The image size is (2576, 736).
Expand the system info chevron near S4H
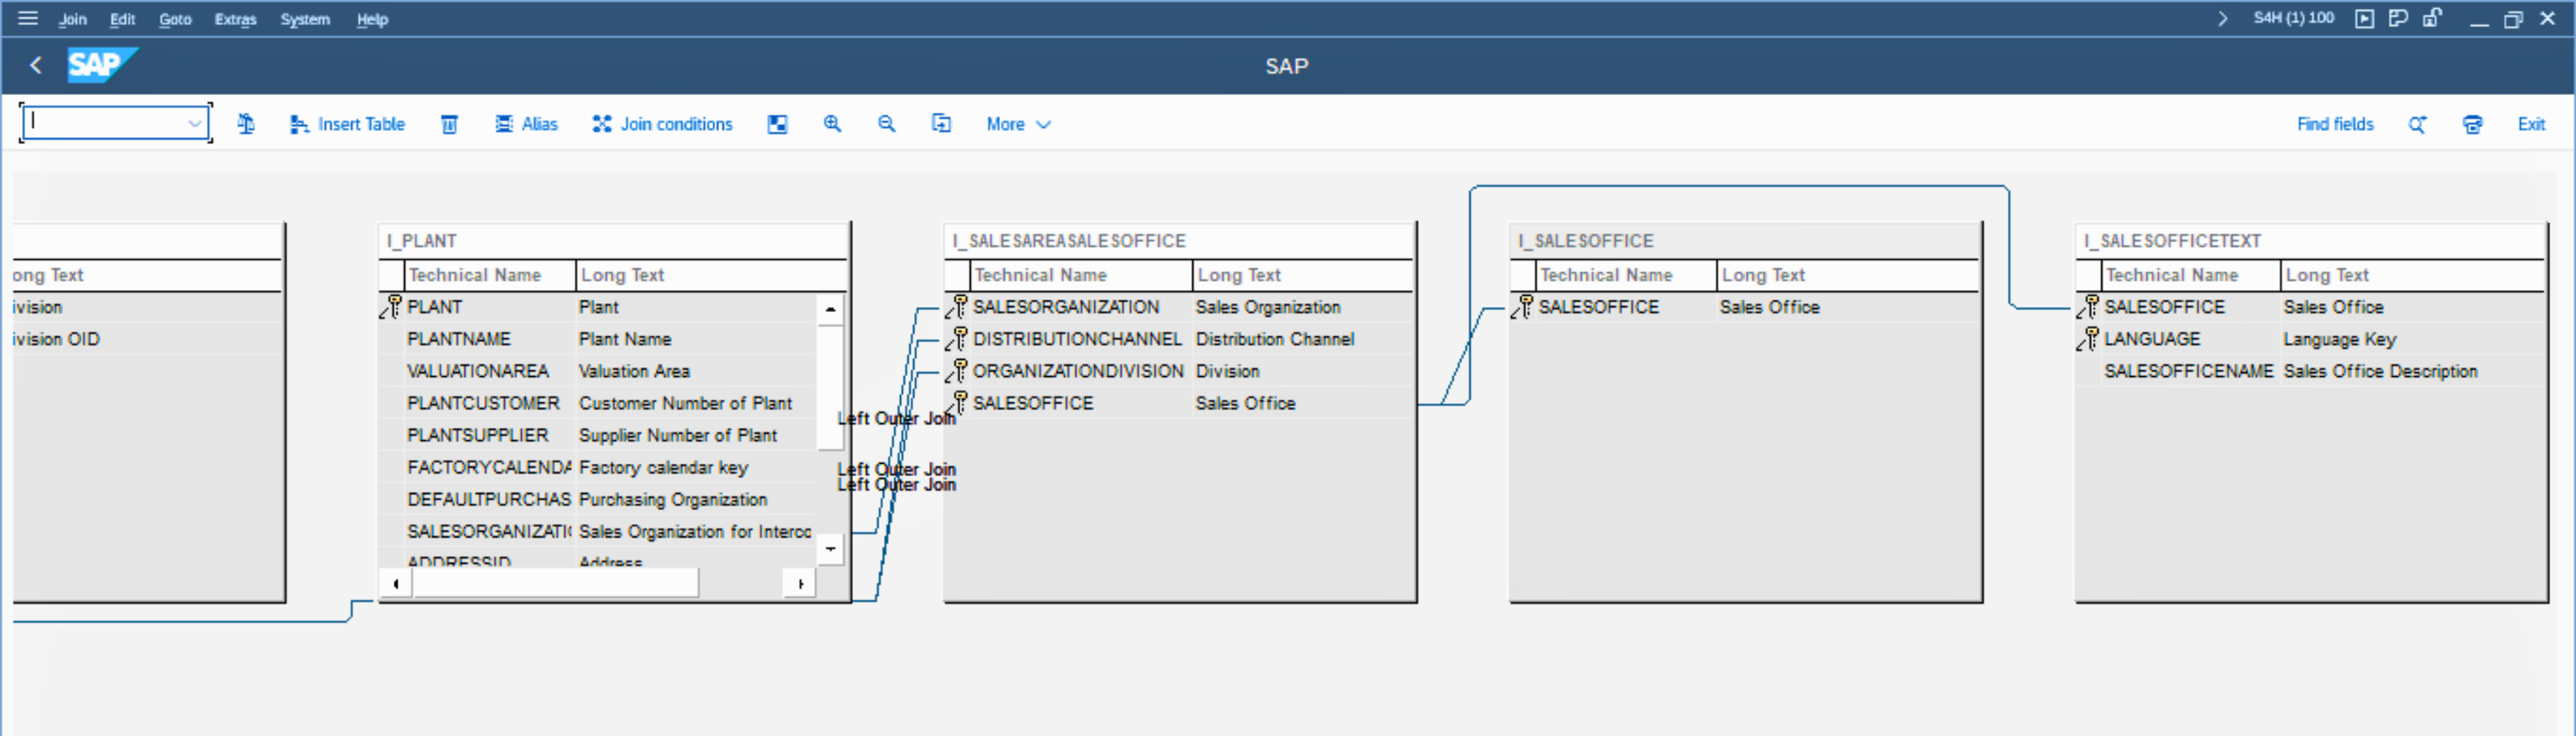click(x=2222, y=18)
